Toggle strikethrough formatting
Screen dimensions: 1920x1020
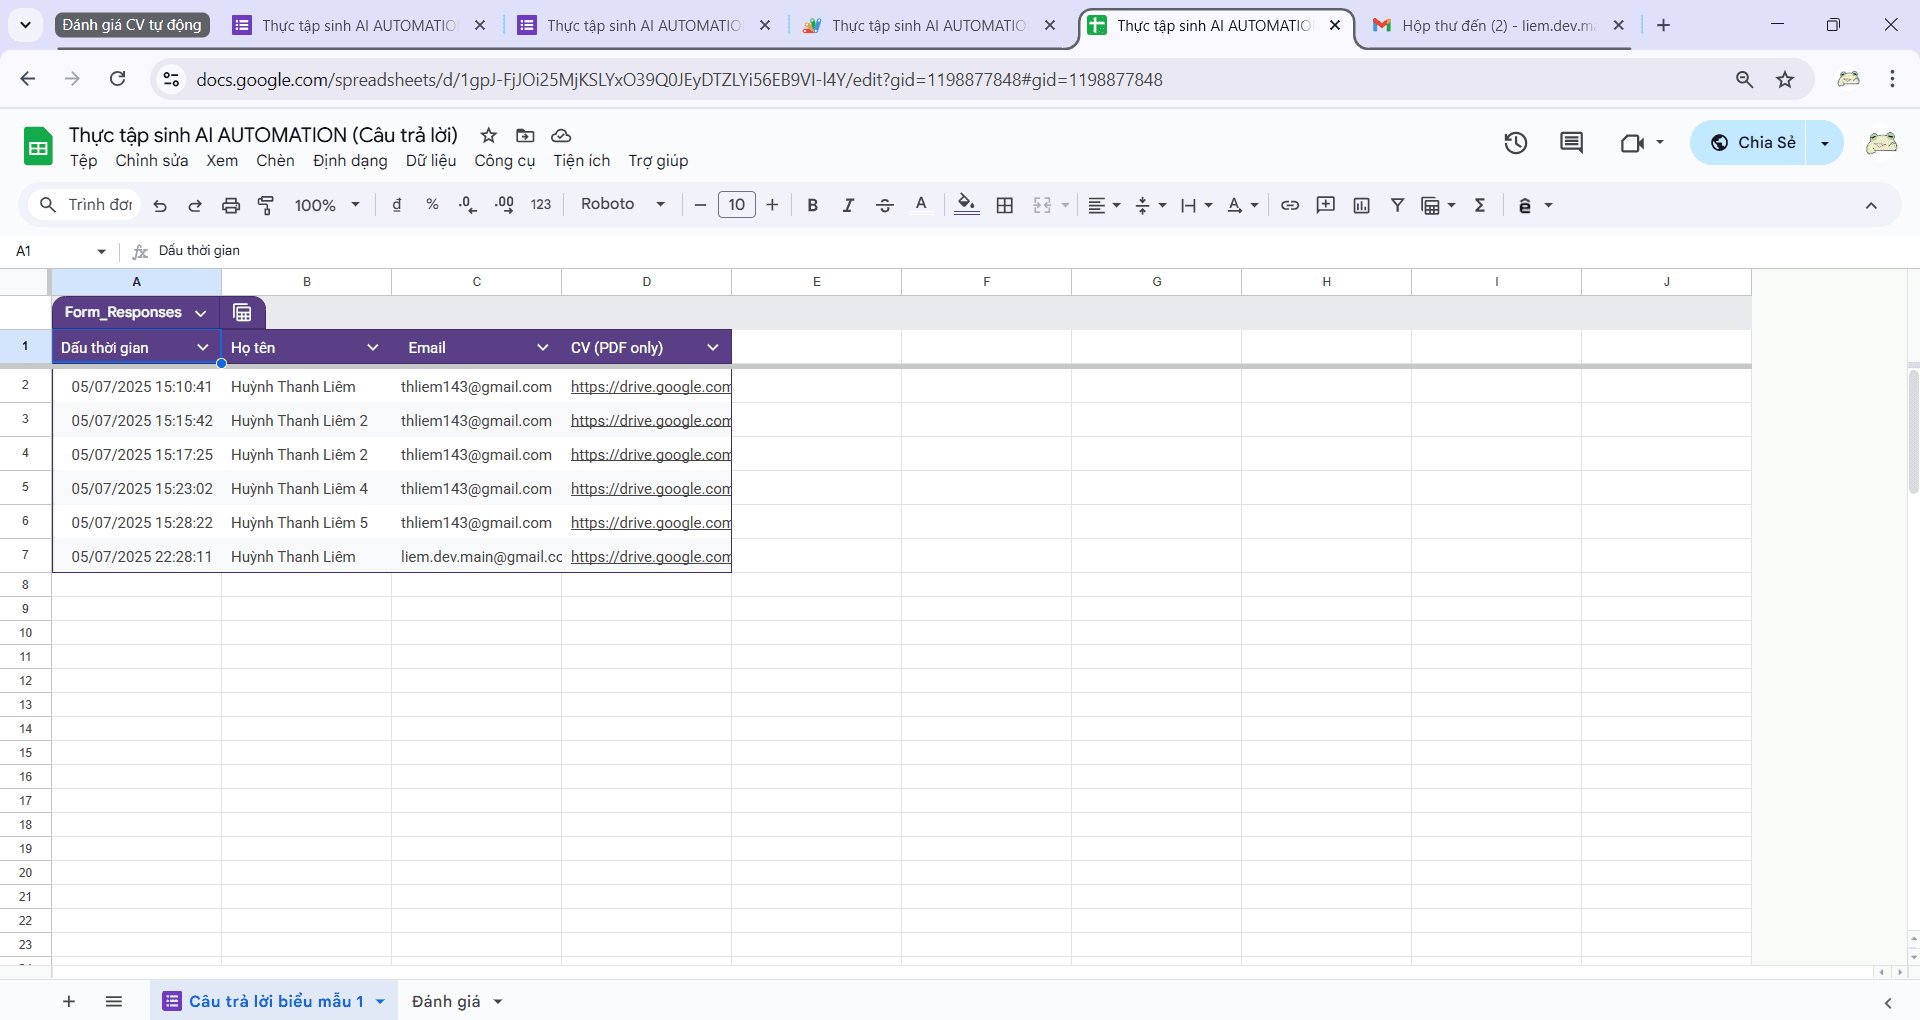(x=884, y=205)
